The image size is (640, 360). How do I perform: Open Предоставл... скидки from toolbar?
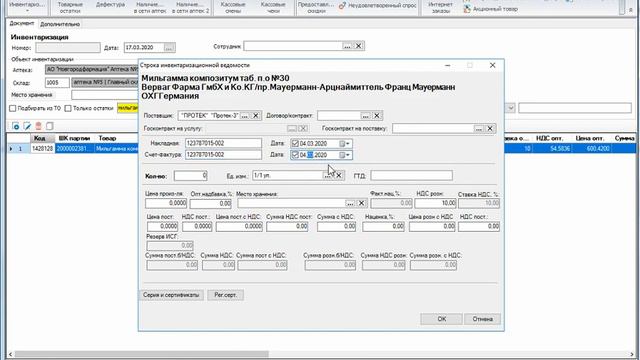[316, 8]
